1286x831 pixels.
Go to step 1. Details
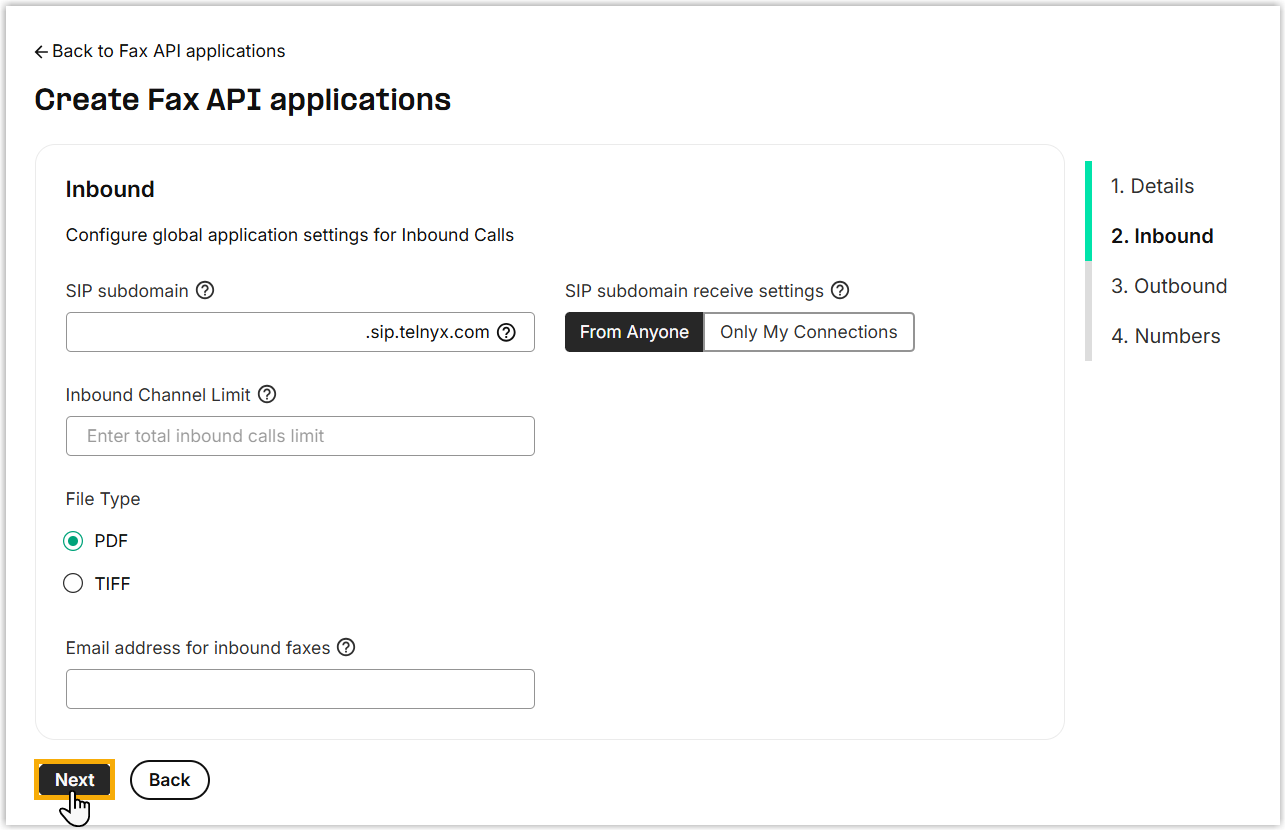(x=1152, y=186)
